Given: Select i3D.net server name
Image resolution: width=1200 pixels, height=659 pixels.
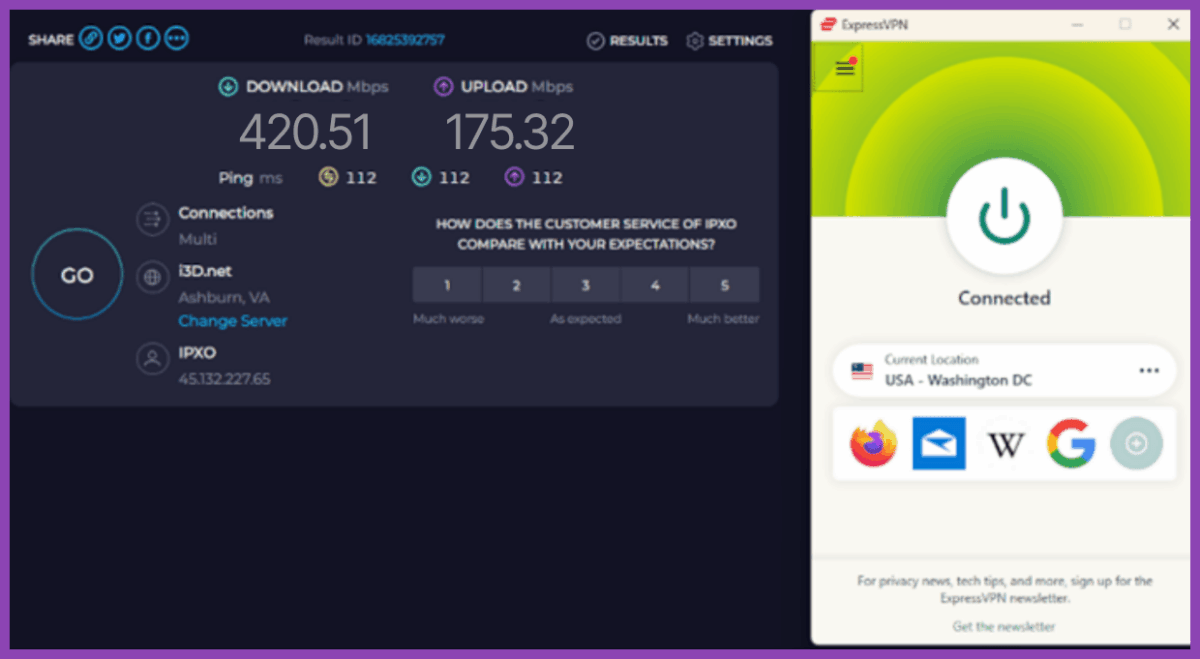Looking at the screenshot, I should 205,271.
